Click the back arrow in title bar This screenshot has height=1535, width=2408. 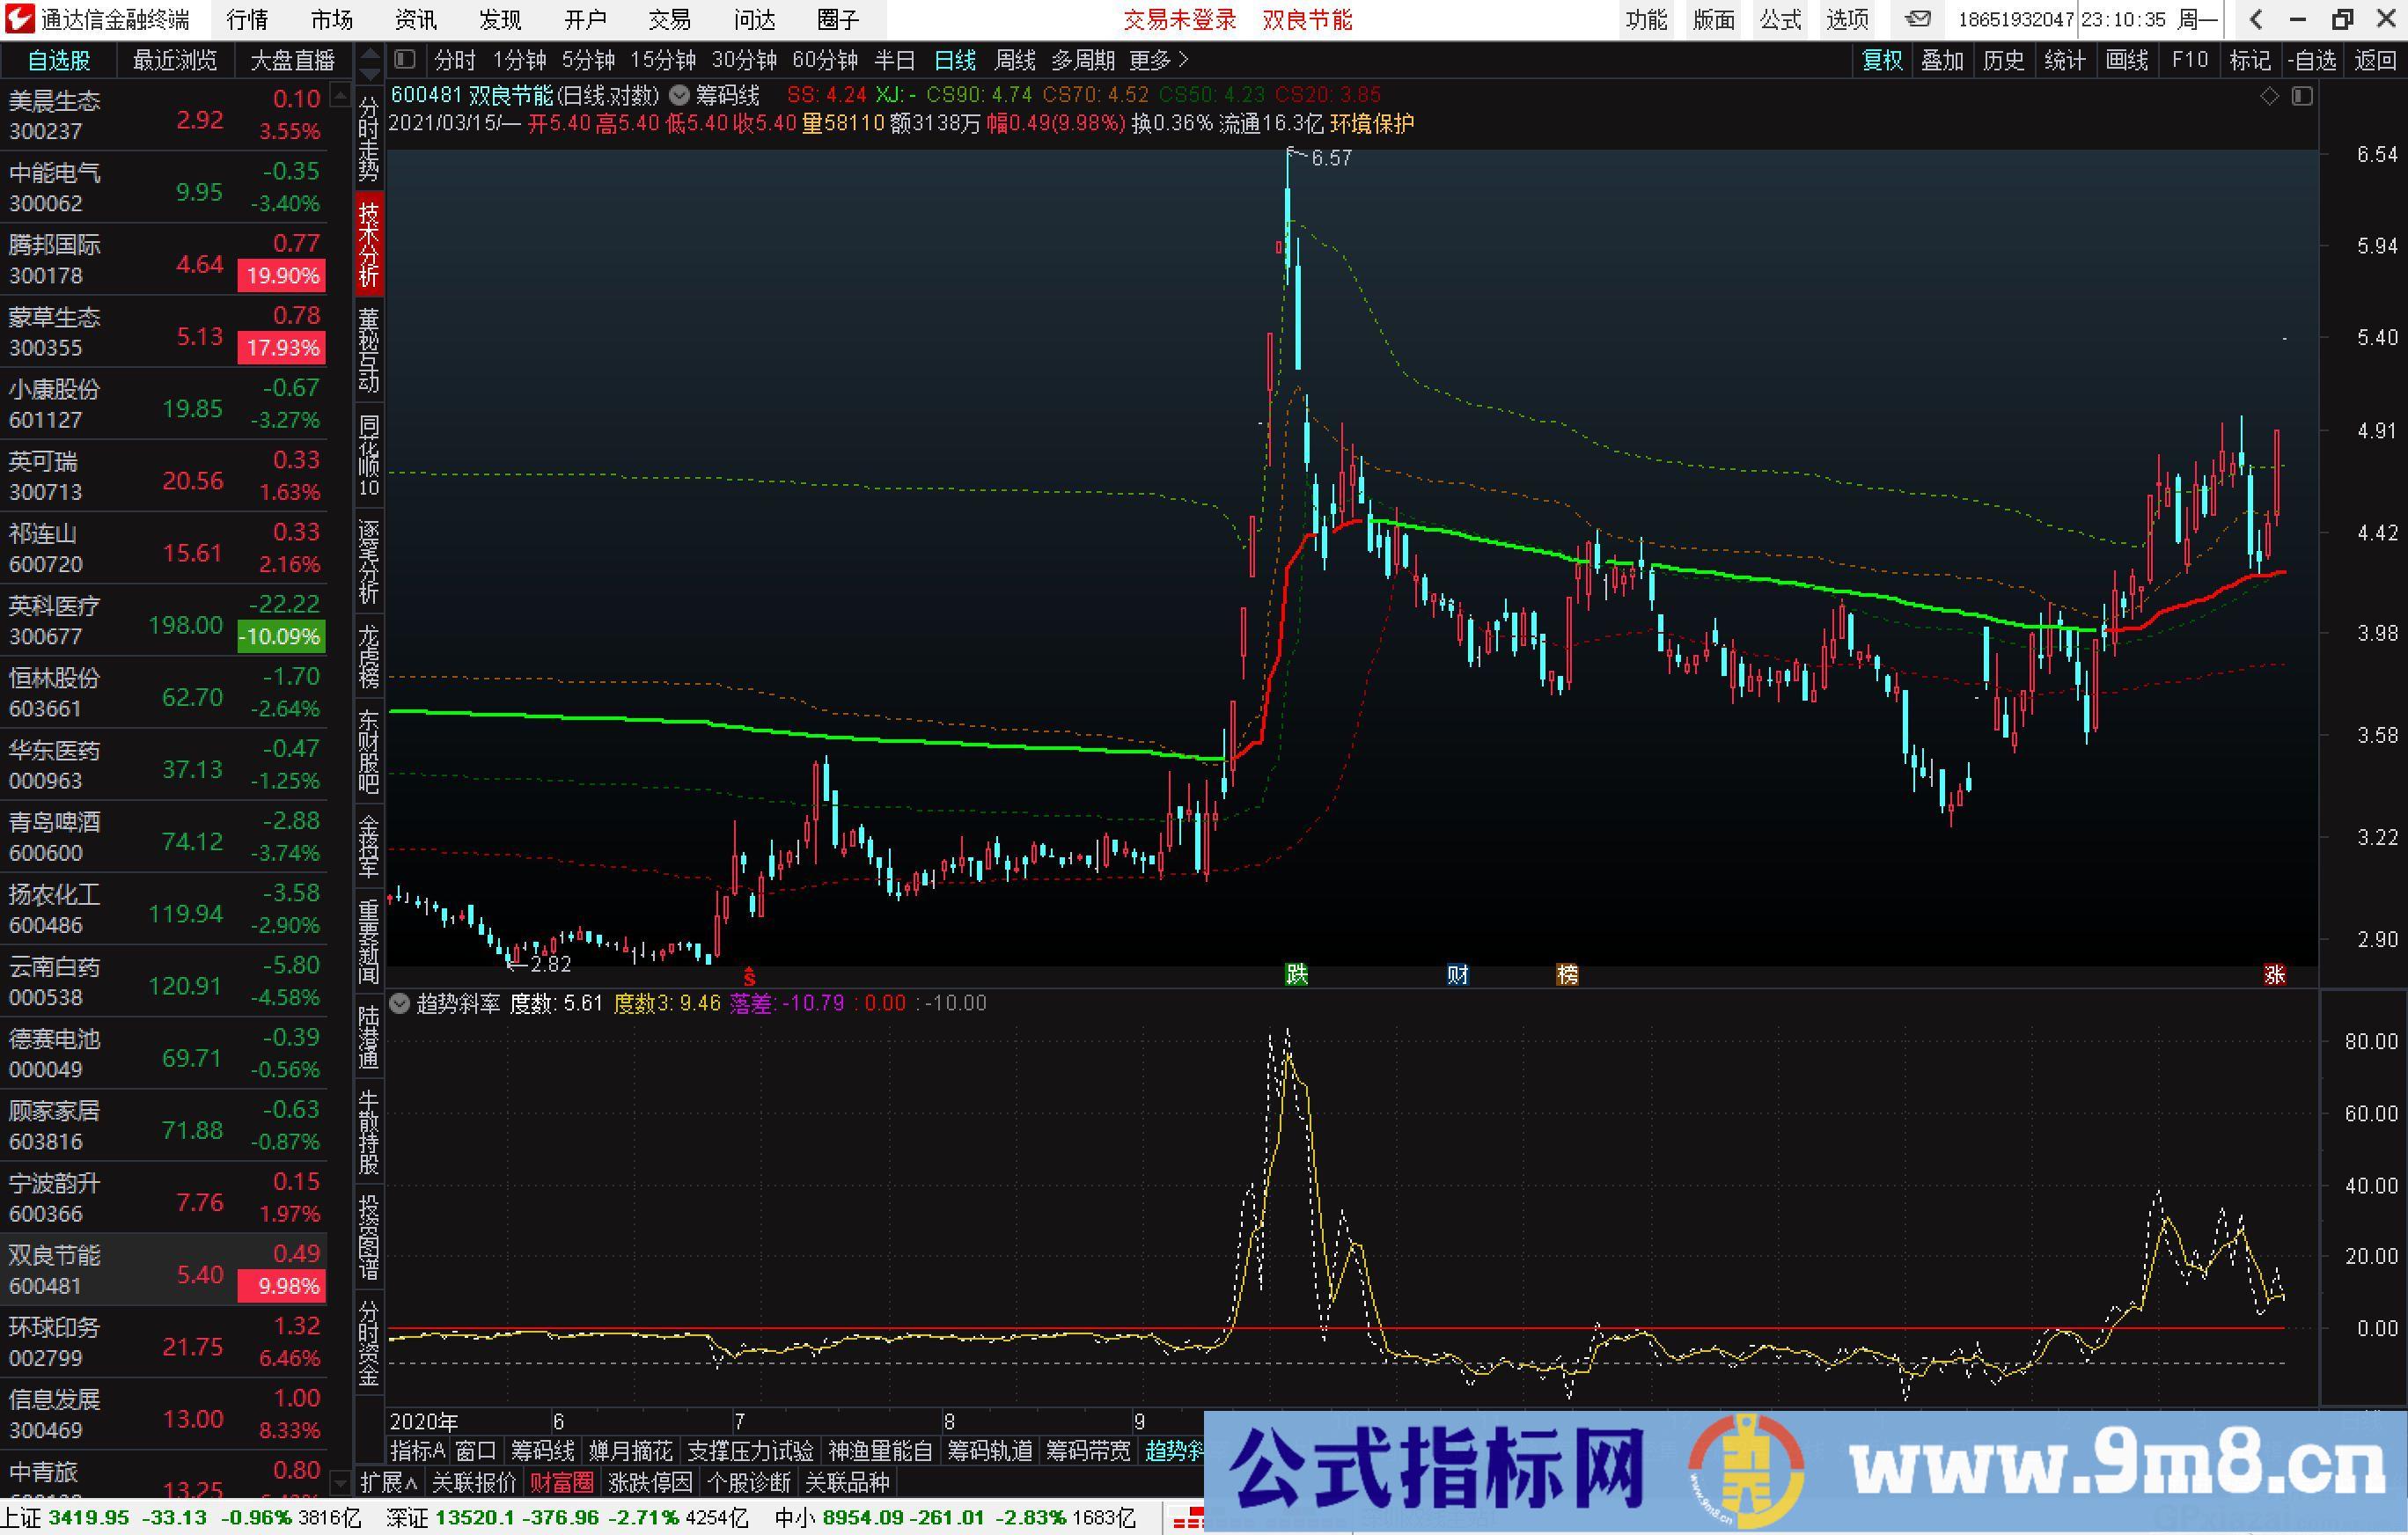click(x=2257, y=19)
